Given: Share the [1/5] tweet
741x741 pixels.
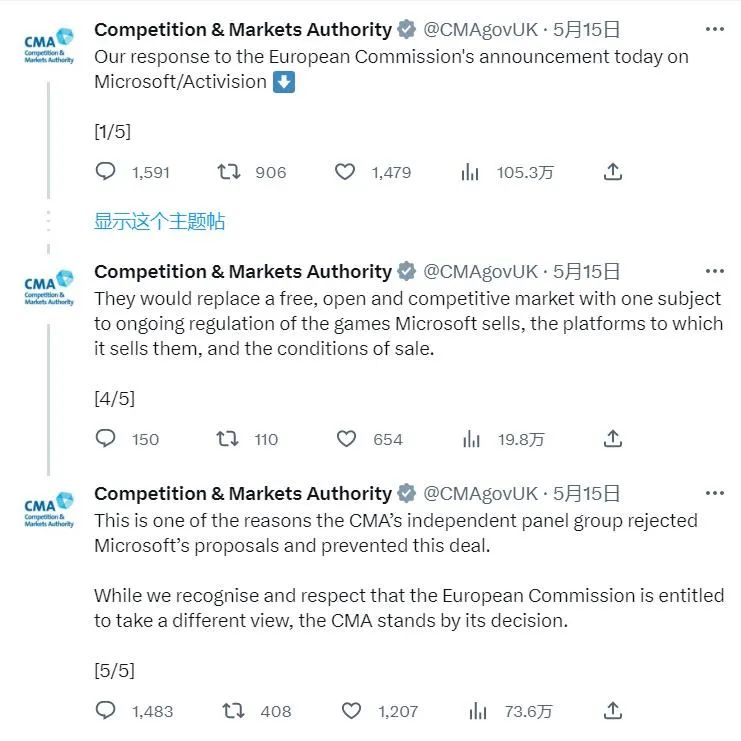Looking at the screenshot, I should (612, 172).
